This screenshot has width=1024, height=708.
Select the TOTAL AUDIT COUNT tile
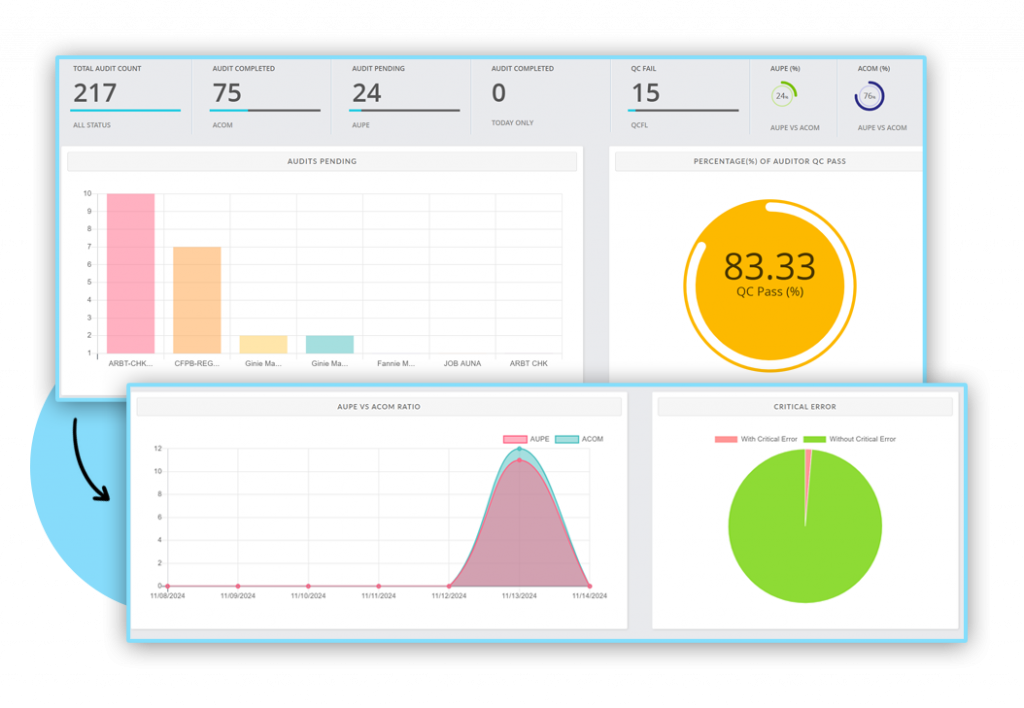[124, 96]
